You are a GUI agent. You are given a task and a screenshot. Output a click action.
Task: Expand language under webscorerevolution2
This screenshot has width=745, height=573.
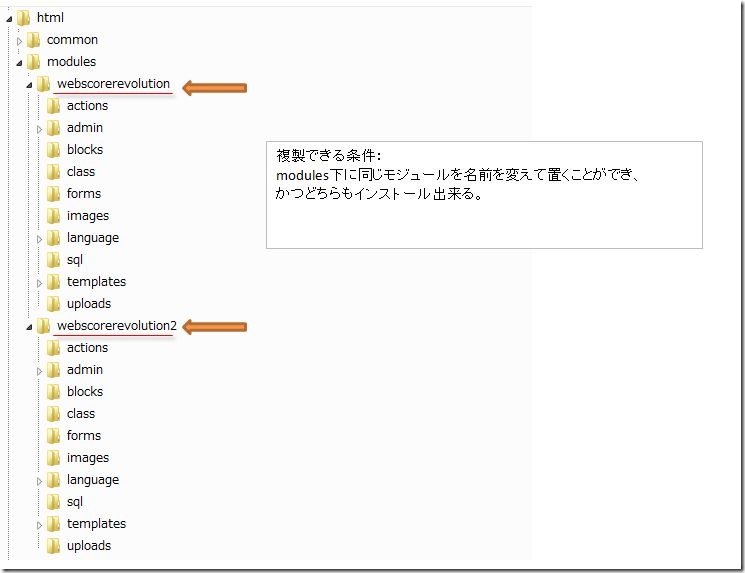pos(39,481)
